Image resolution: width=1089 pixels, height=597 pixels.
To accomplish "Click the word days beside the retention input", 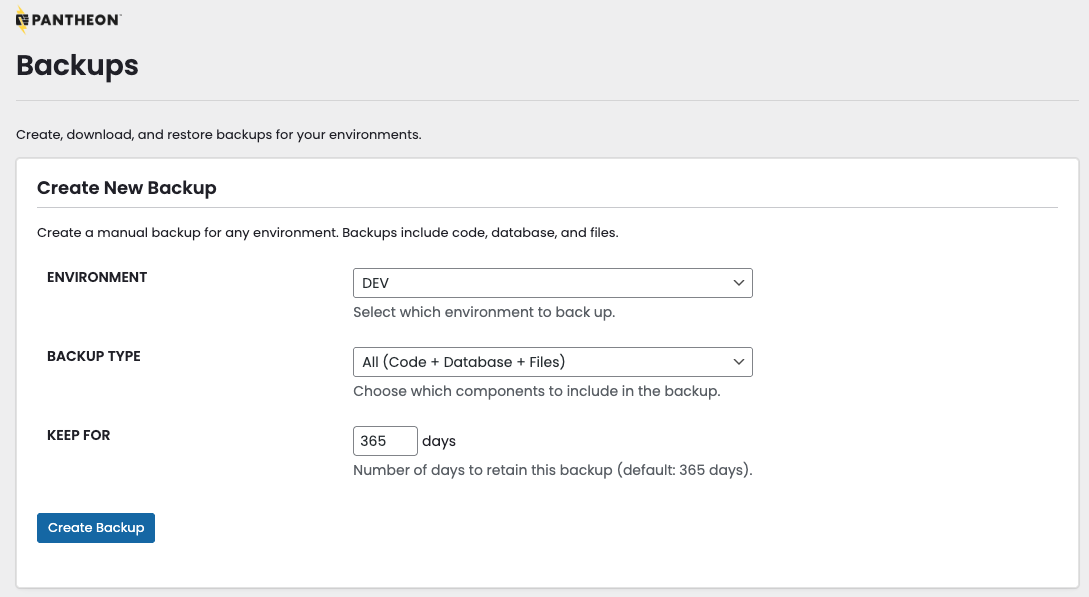I will point(439,440).
